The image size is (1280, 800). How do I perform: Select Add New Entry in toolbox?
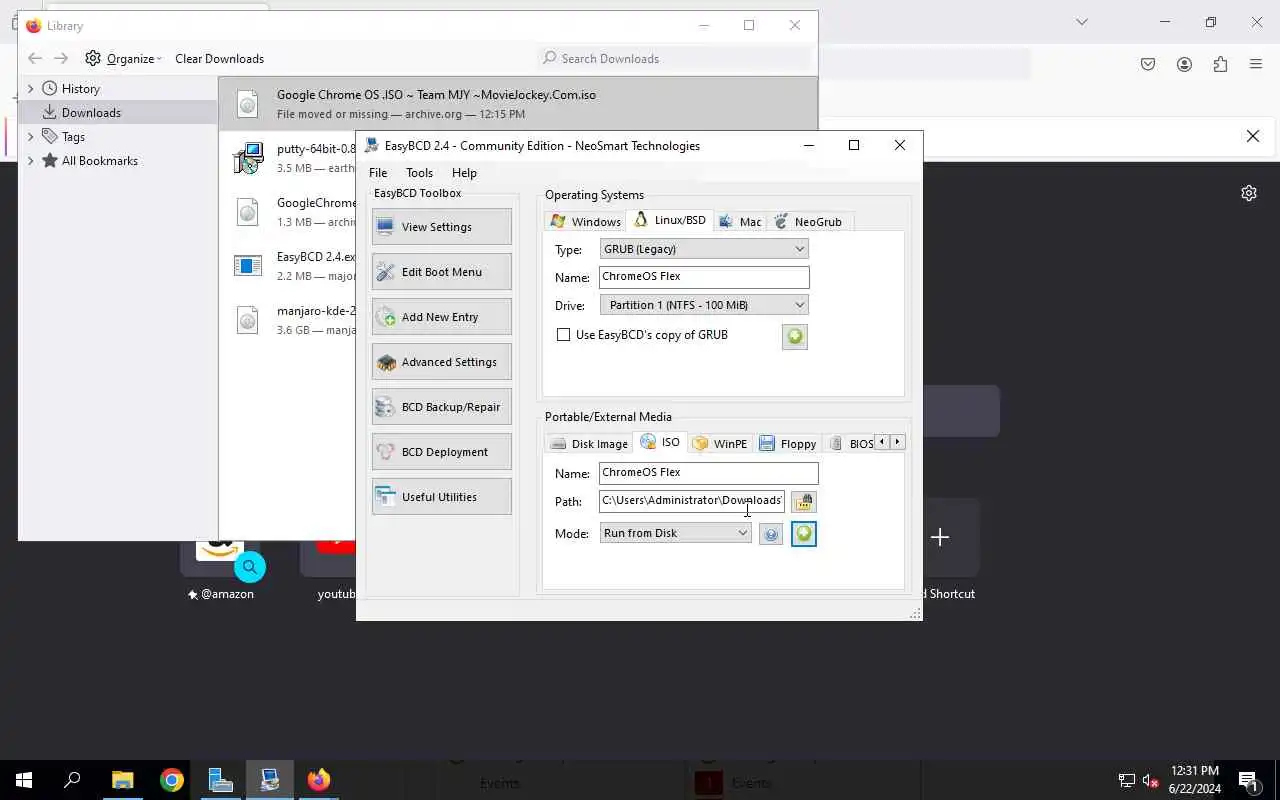tap(441, 317)
